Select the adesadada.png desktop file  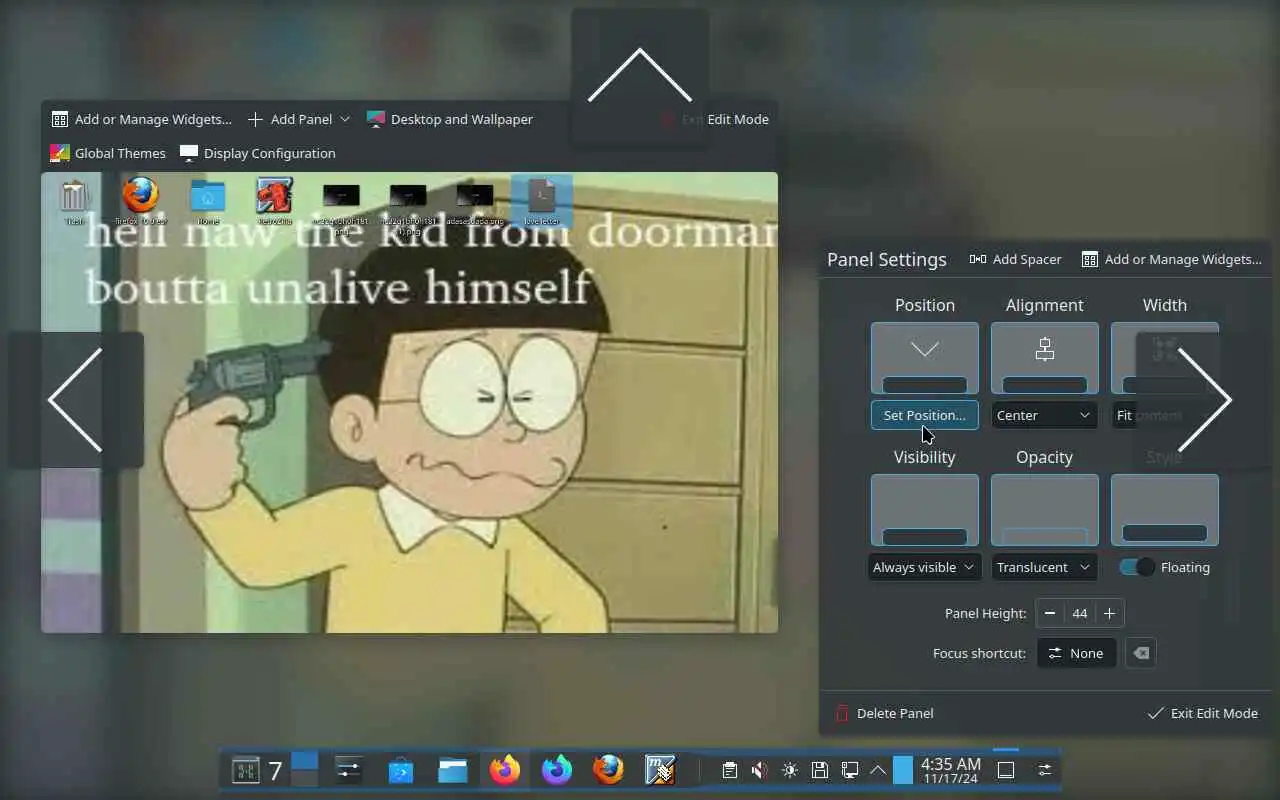474,201
